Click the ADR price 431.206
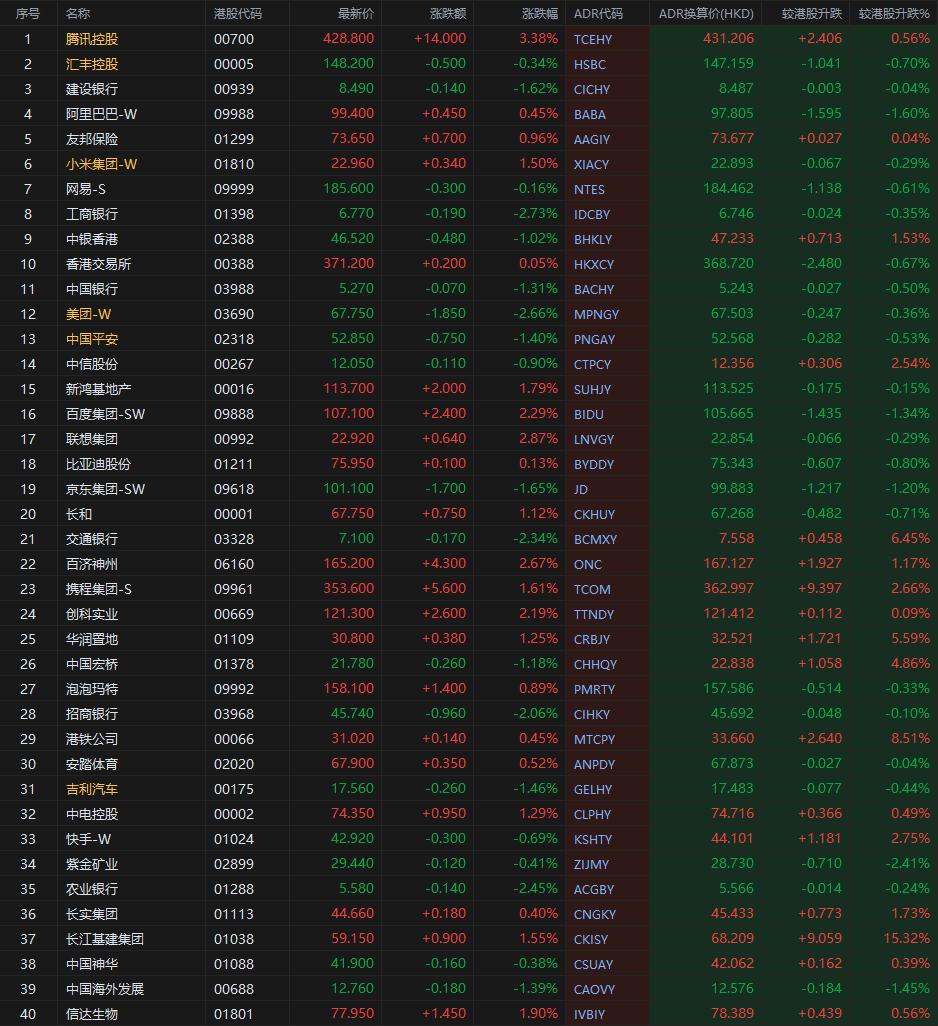938x1026 pixels. pyautogui.click(x=729, y=39)
